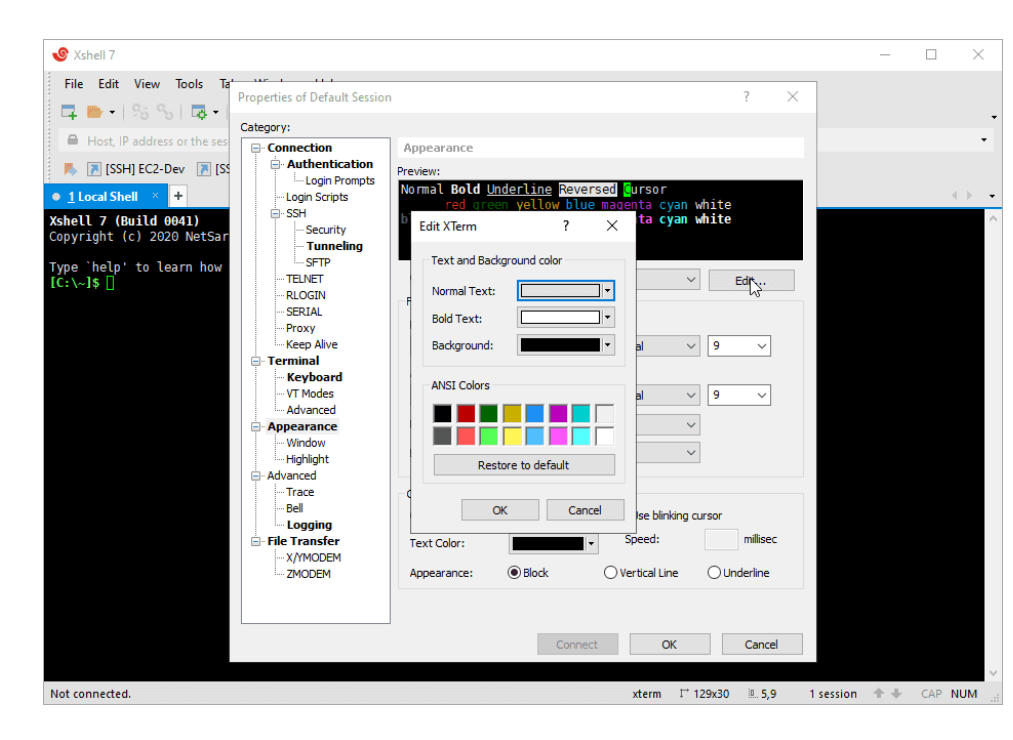Click the help question mark in Edit XTerm
Image resolution: width=1013 pixels, height=740 pixels.
coord(566,226)
